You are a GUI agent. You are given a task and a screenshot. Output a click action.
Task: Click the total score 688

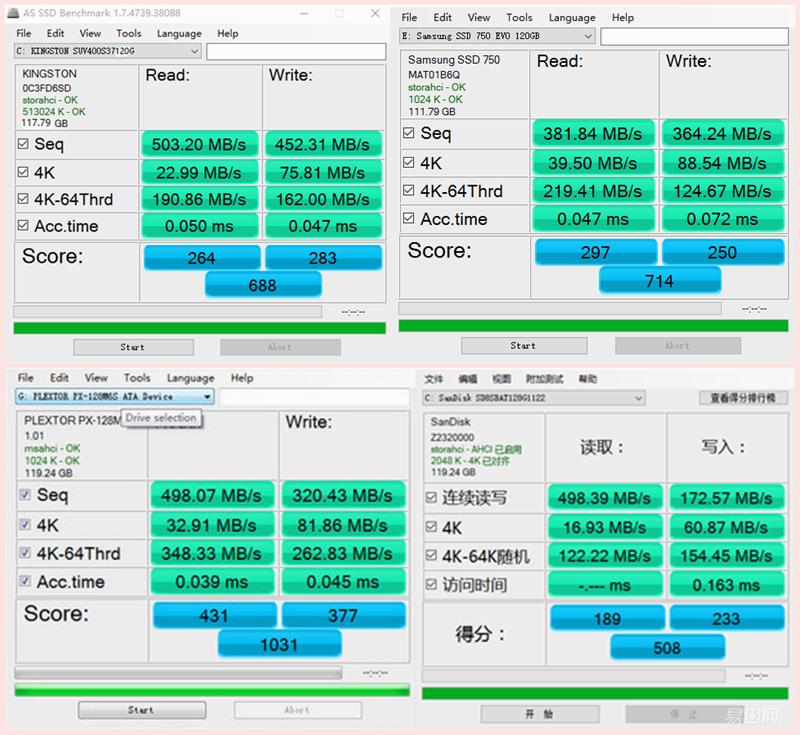tap(263, 285)
